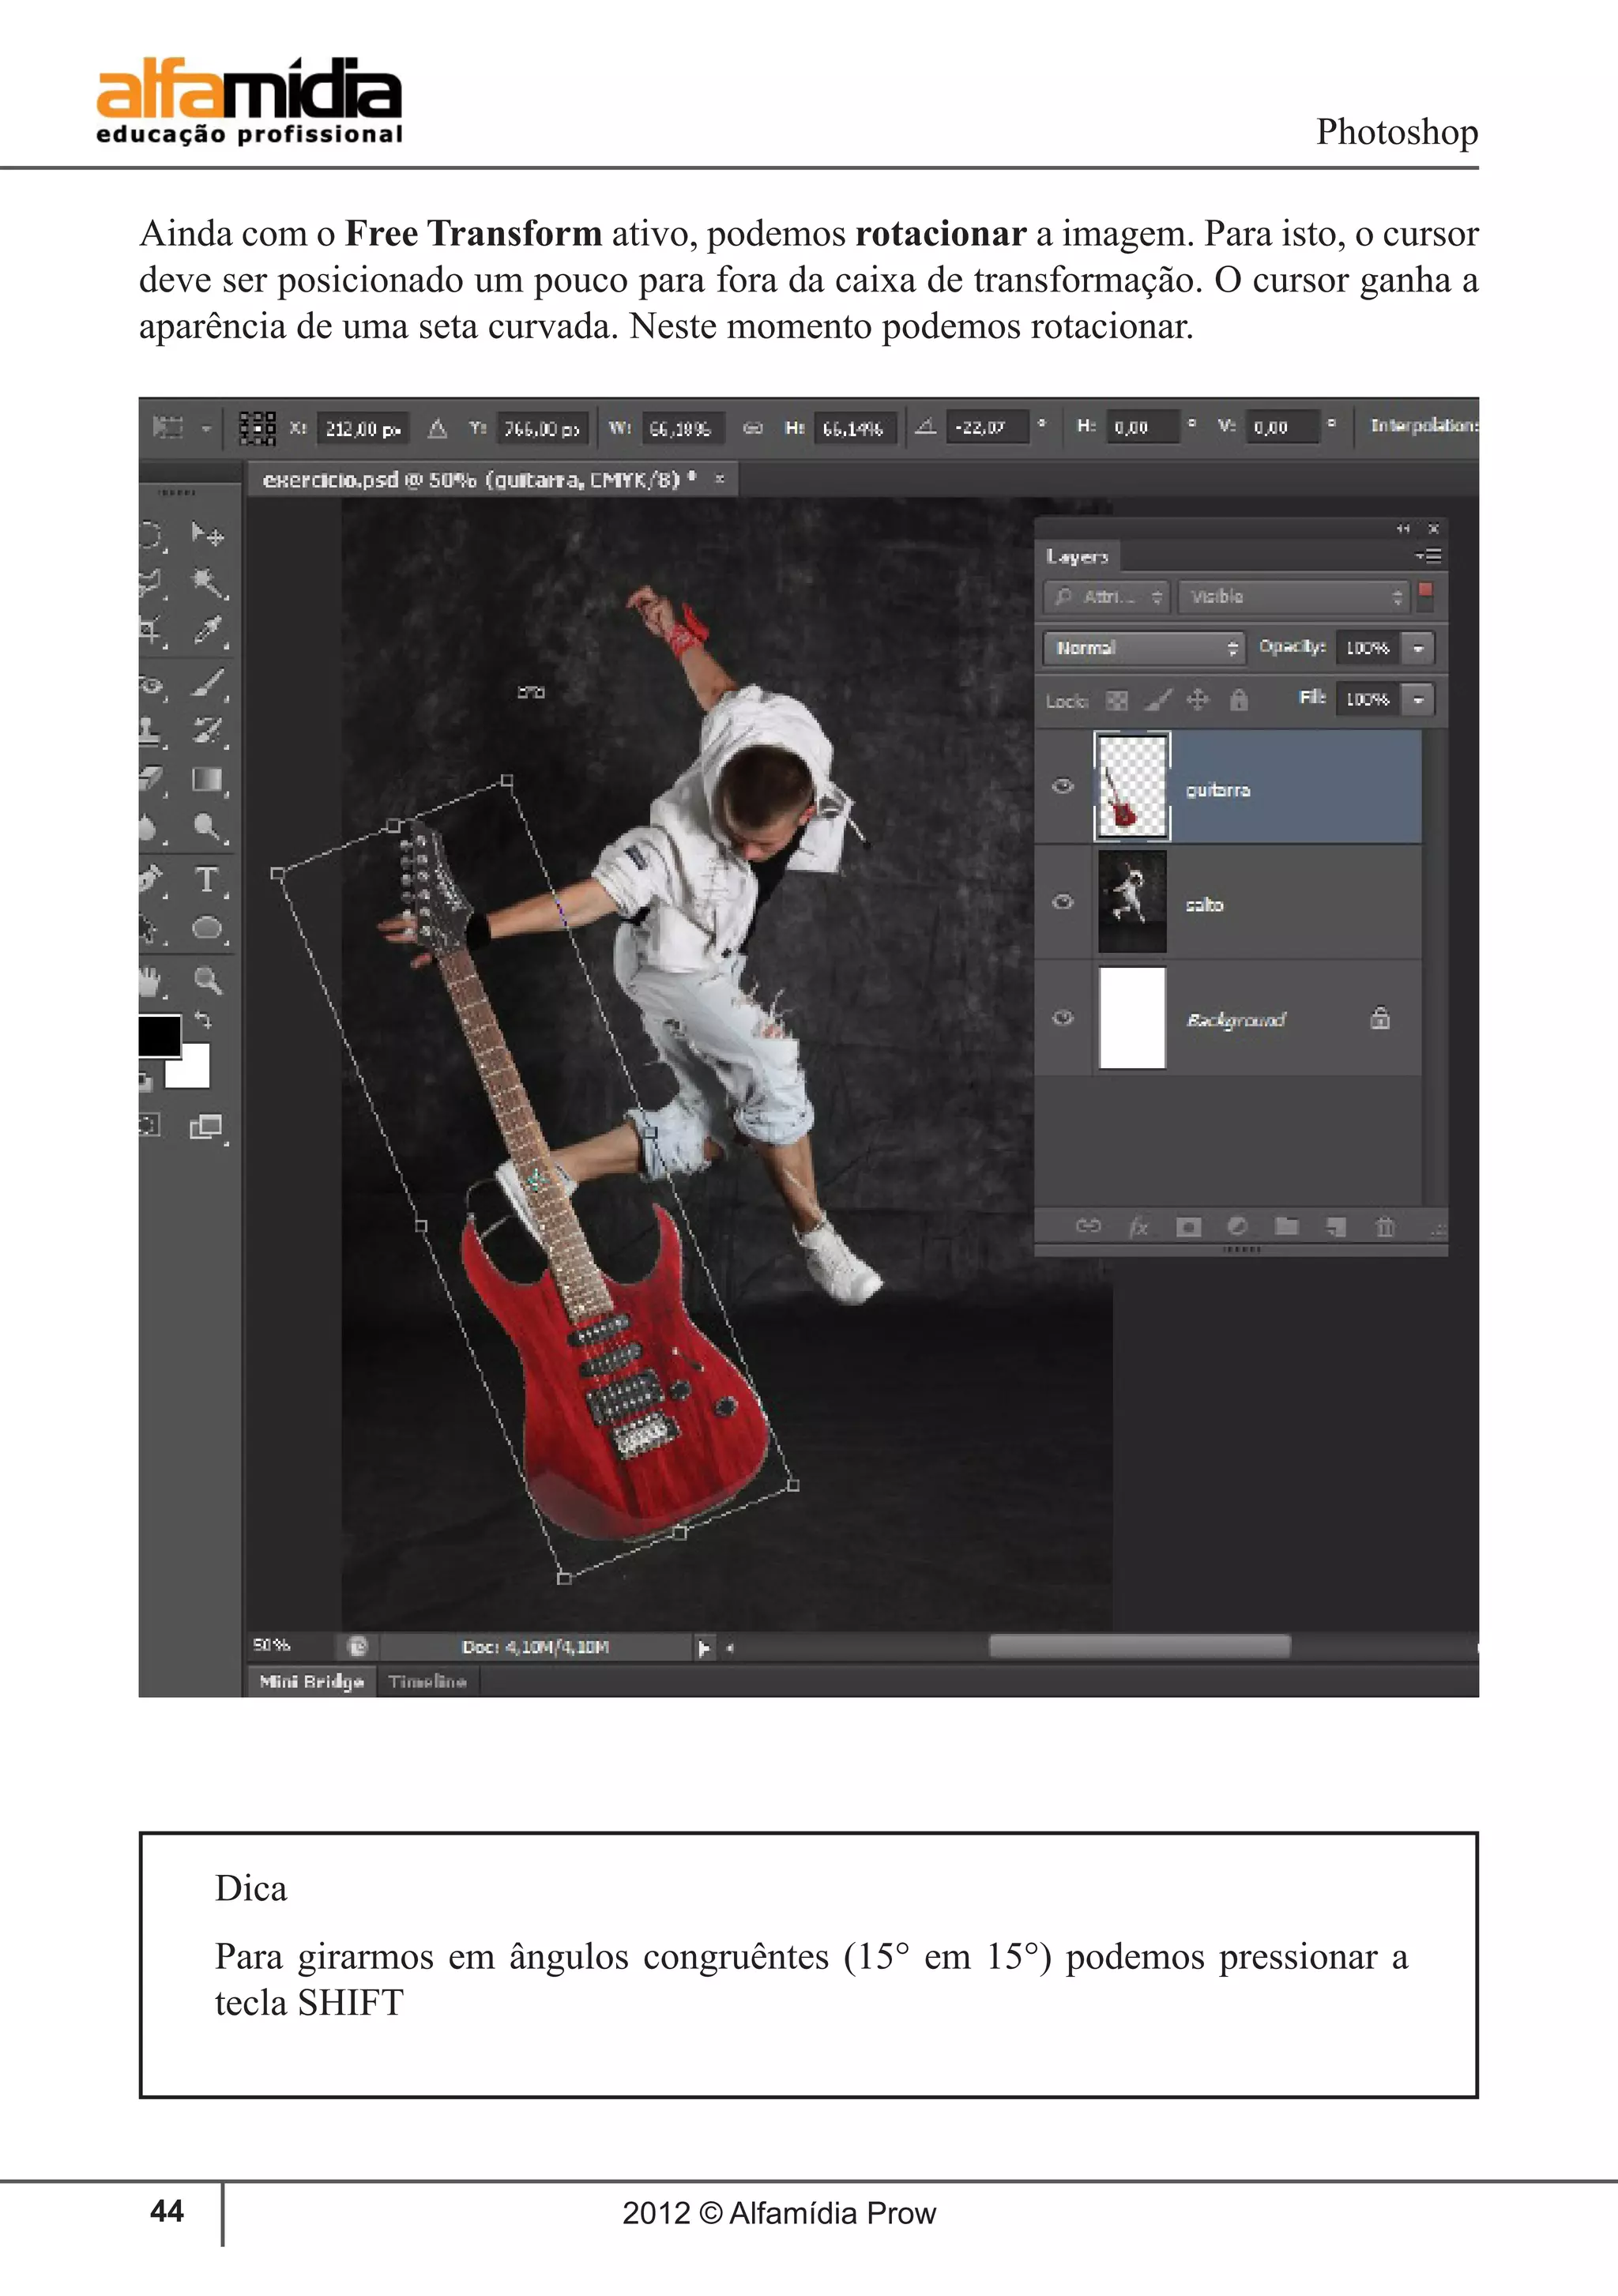Viewport: 1618px width, 2296px height.
Task: Toggle lock all
Action: [1239, 699]
